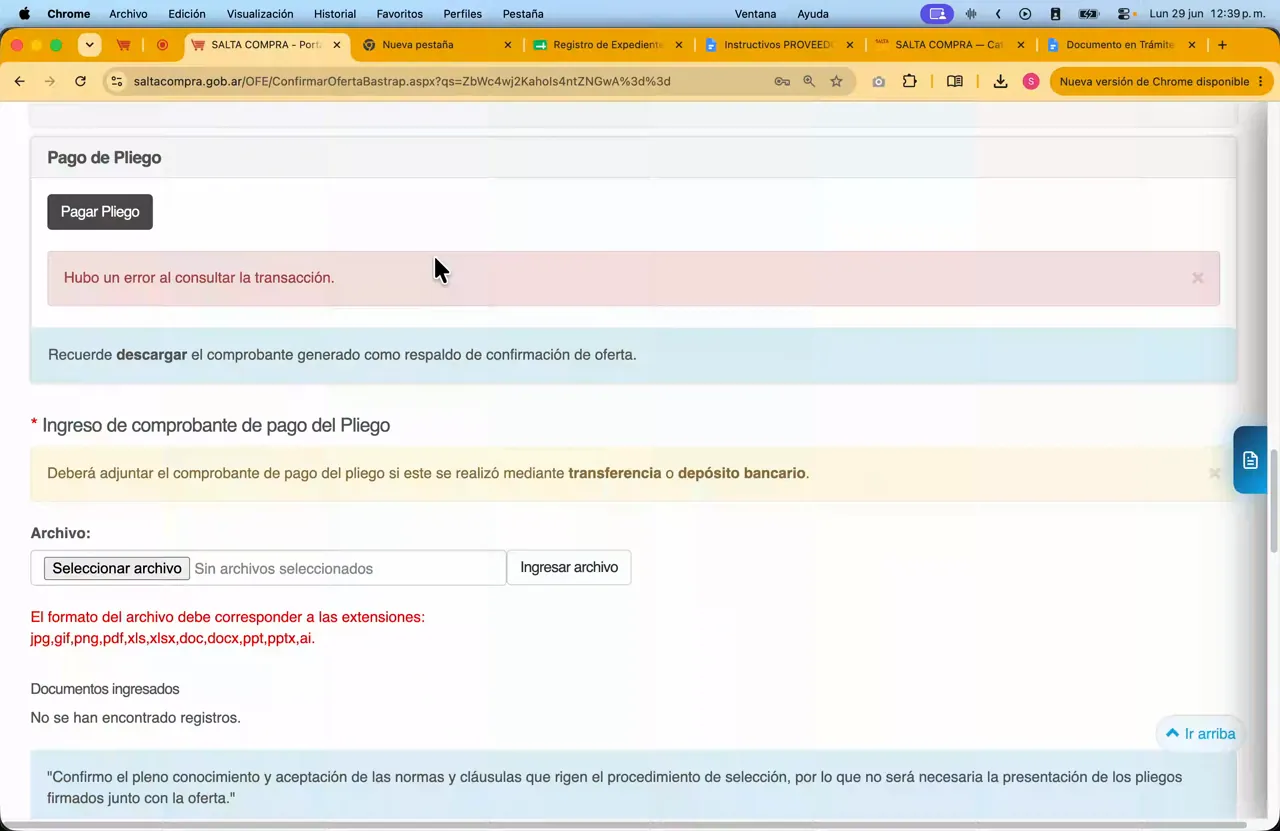
Task: Click the Ingresar archivo button
Action: click(x=569, y=567)
